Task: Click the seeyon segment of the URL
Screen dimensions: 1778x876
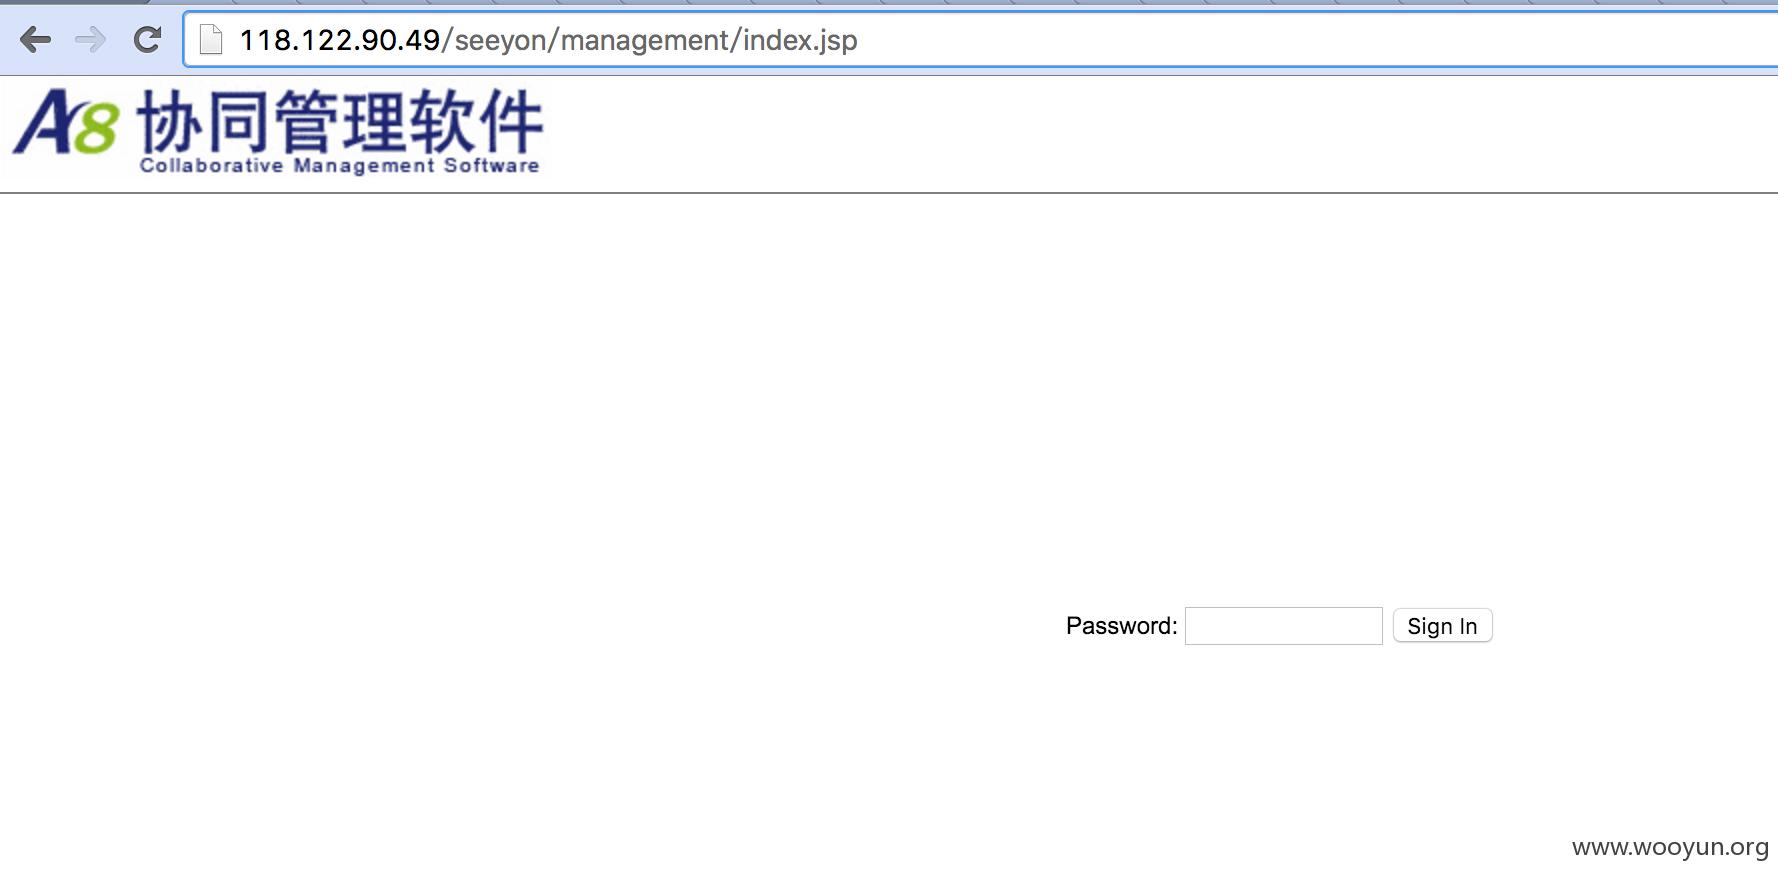Action: coord(500,41)
